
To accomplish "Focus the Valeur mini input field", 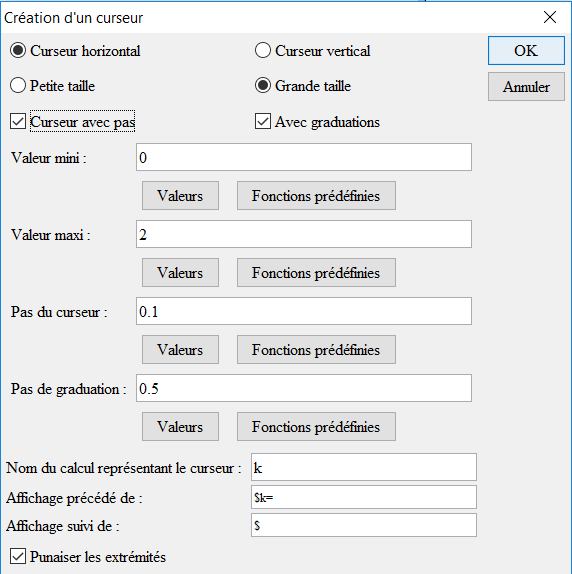I will click(304, 157).
